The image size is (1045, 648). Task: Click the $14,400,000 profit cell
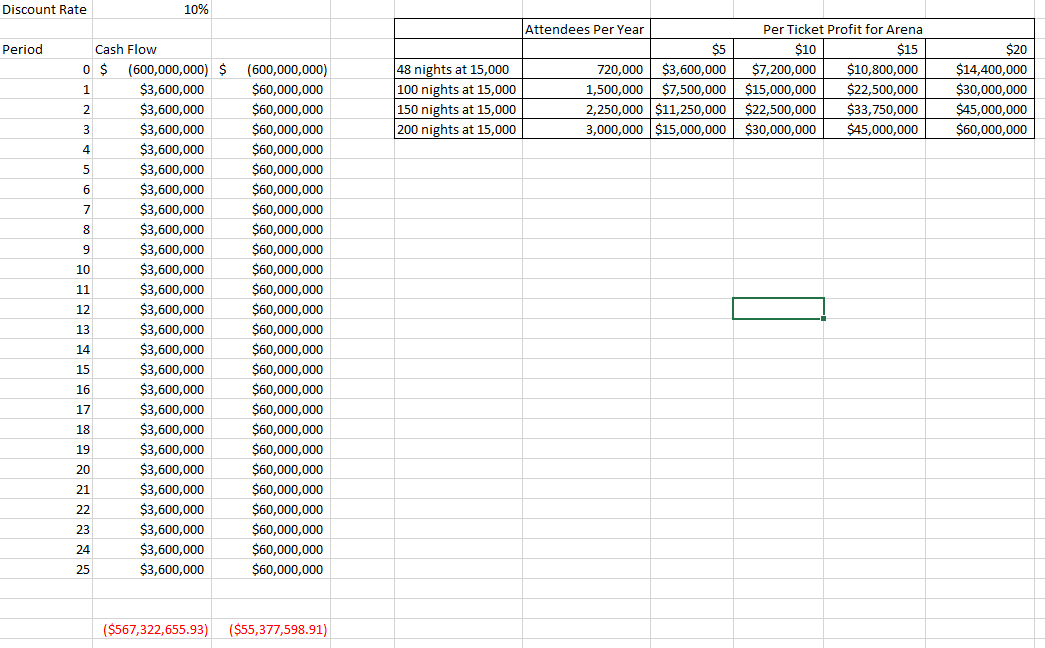(x=990, y=69)
